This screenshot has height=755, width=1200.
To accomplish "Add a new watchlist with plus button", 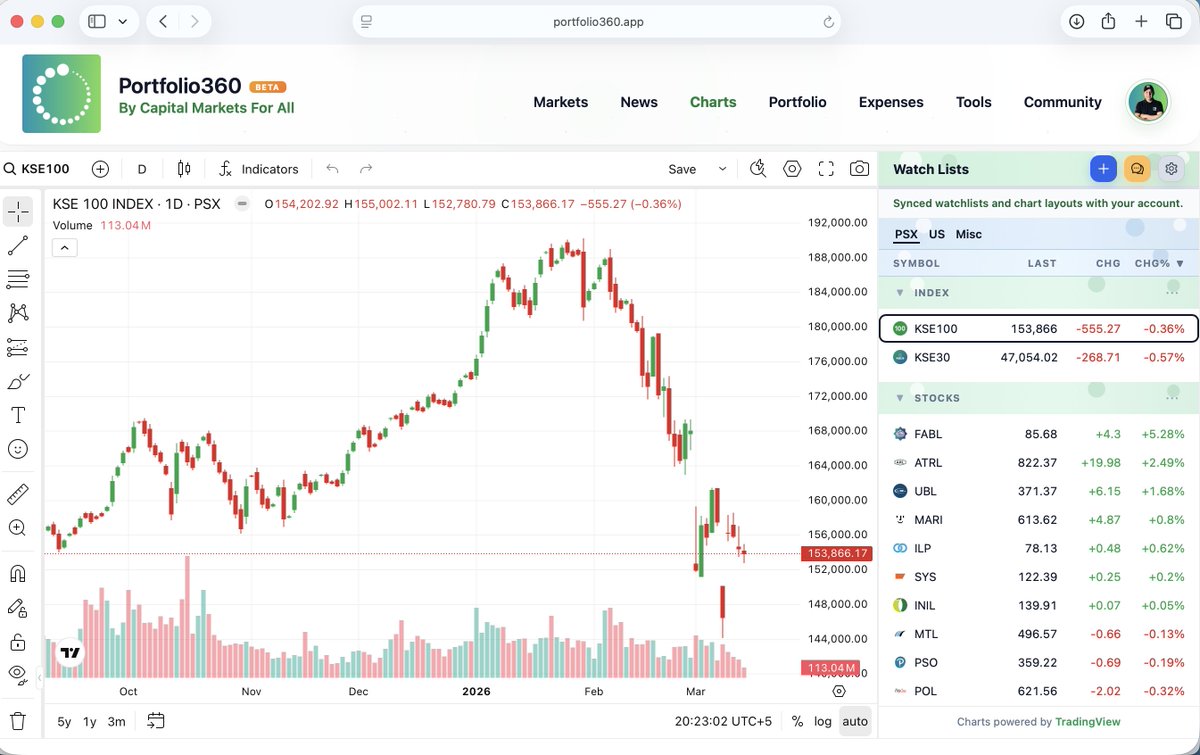I will click(1103, 169).
